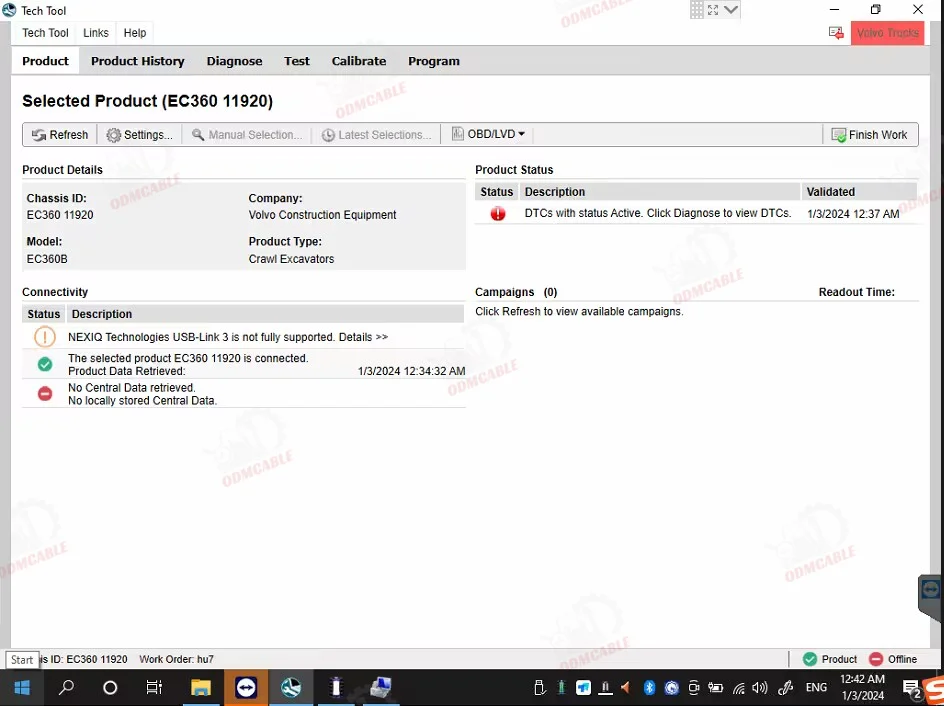Click the battery tray icon

(715, 687)
